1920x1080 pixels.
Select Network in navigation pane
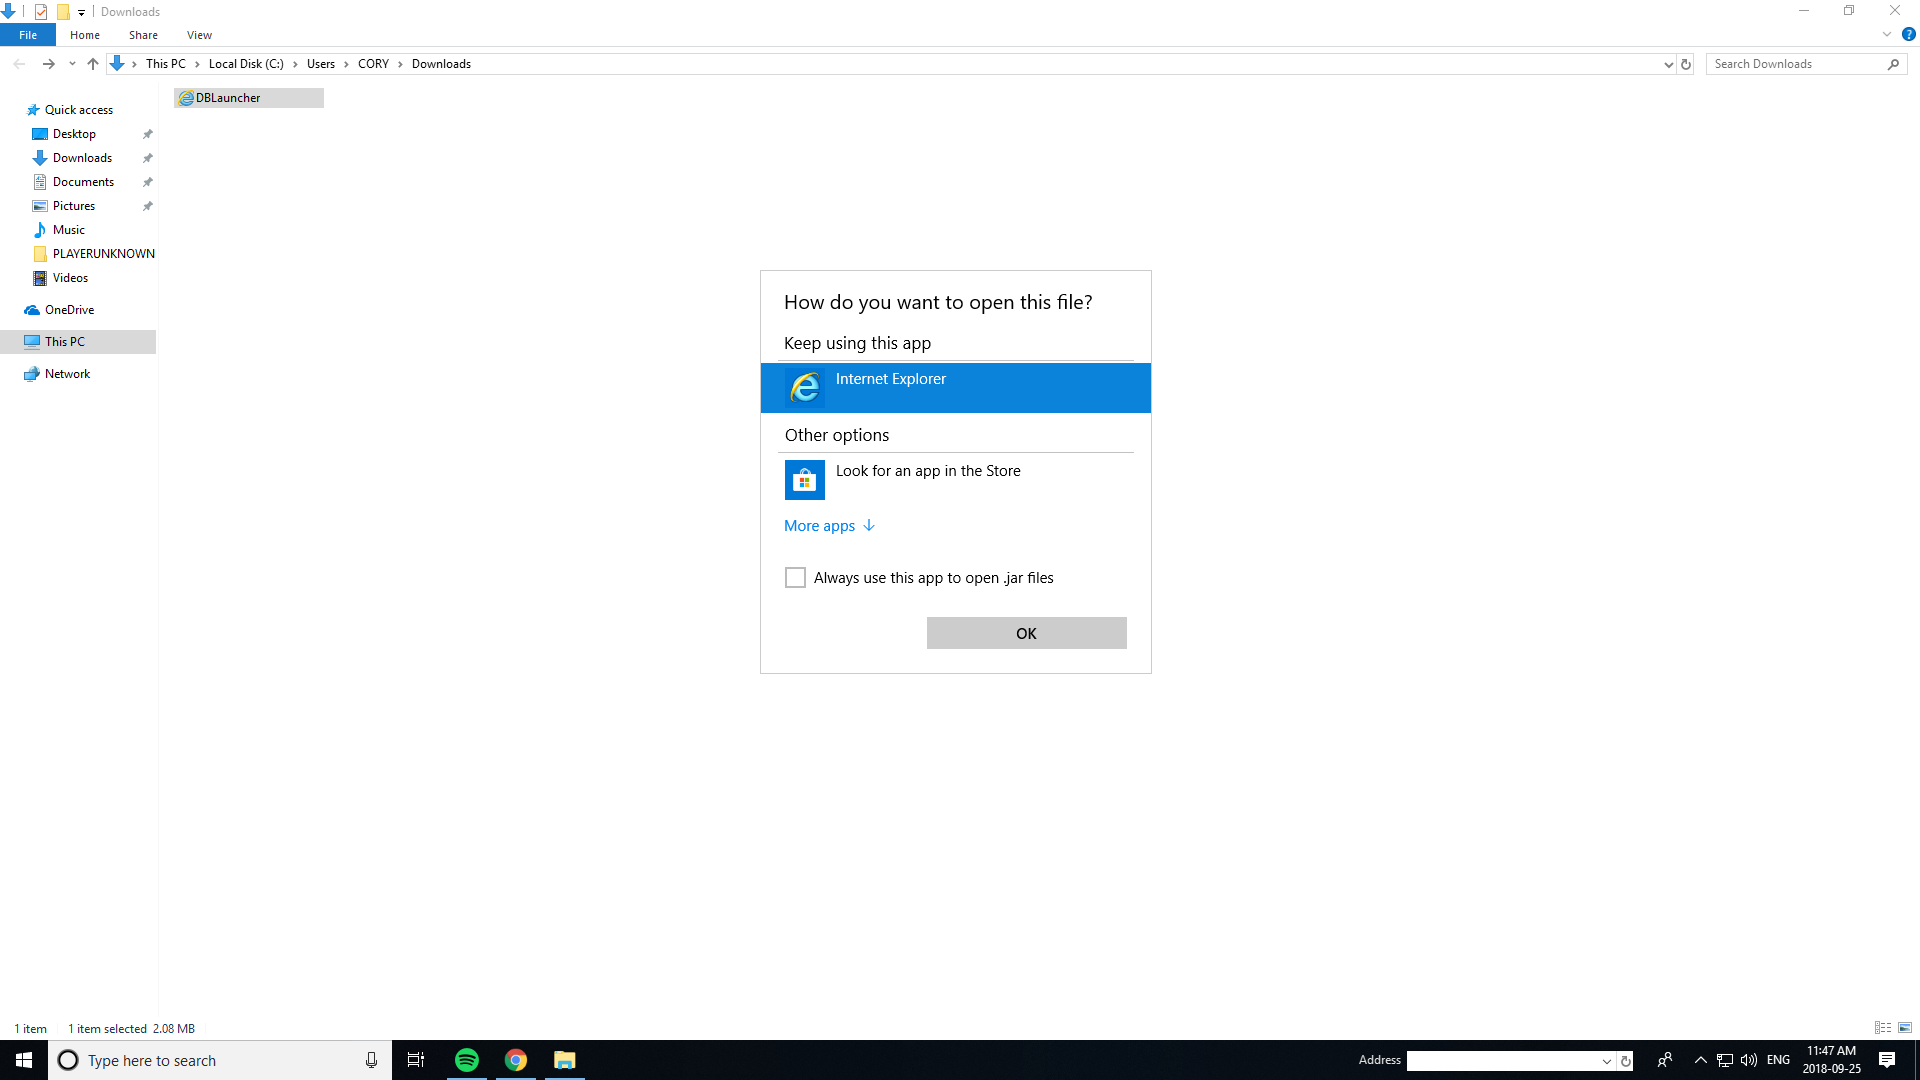point(68,374)
